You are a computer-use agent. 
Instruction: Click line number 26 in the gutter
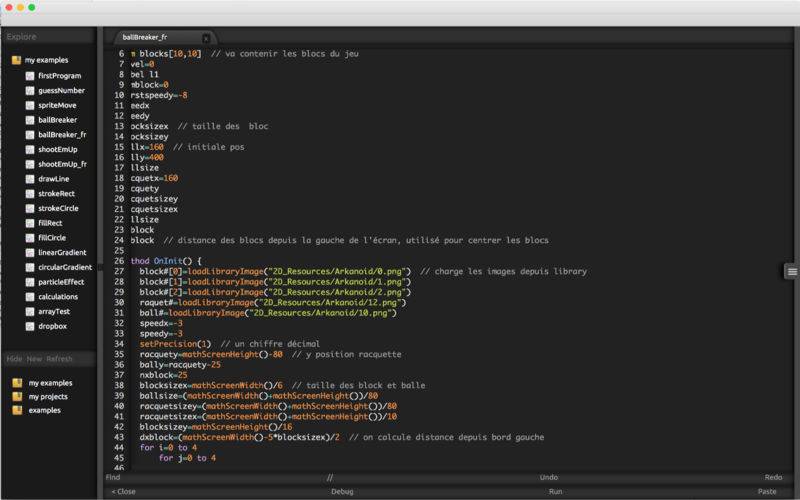pos(119,261)
